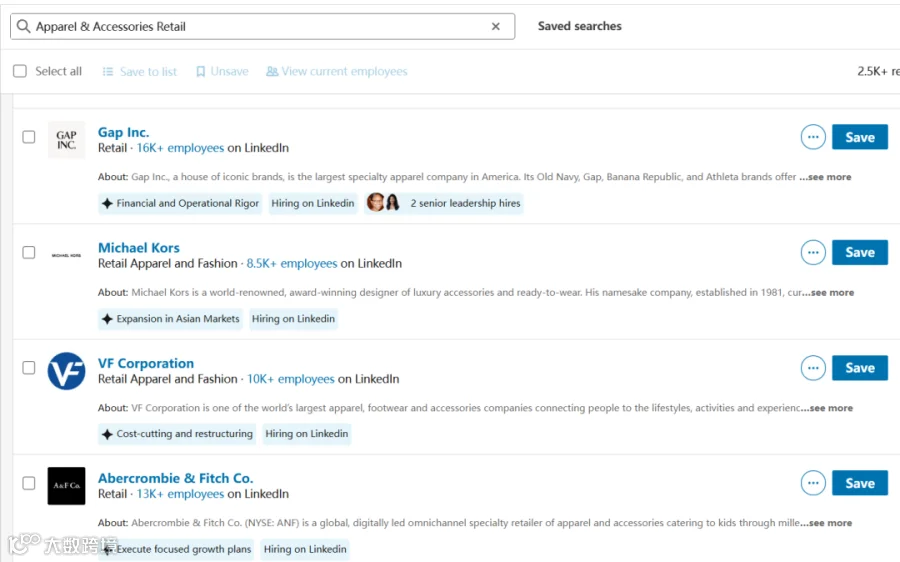Check the VF Corporation row checkbox
Viewport: 900px width, 562px height.
click(29, 368)
